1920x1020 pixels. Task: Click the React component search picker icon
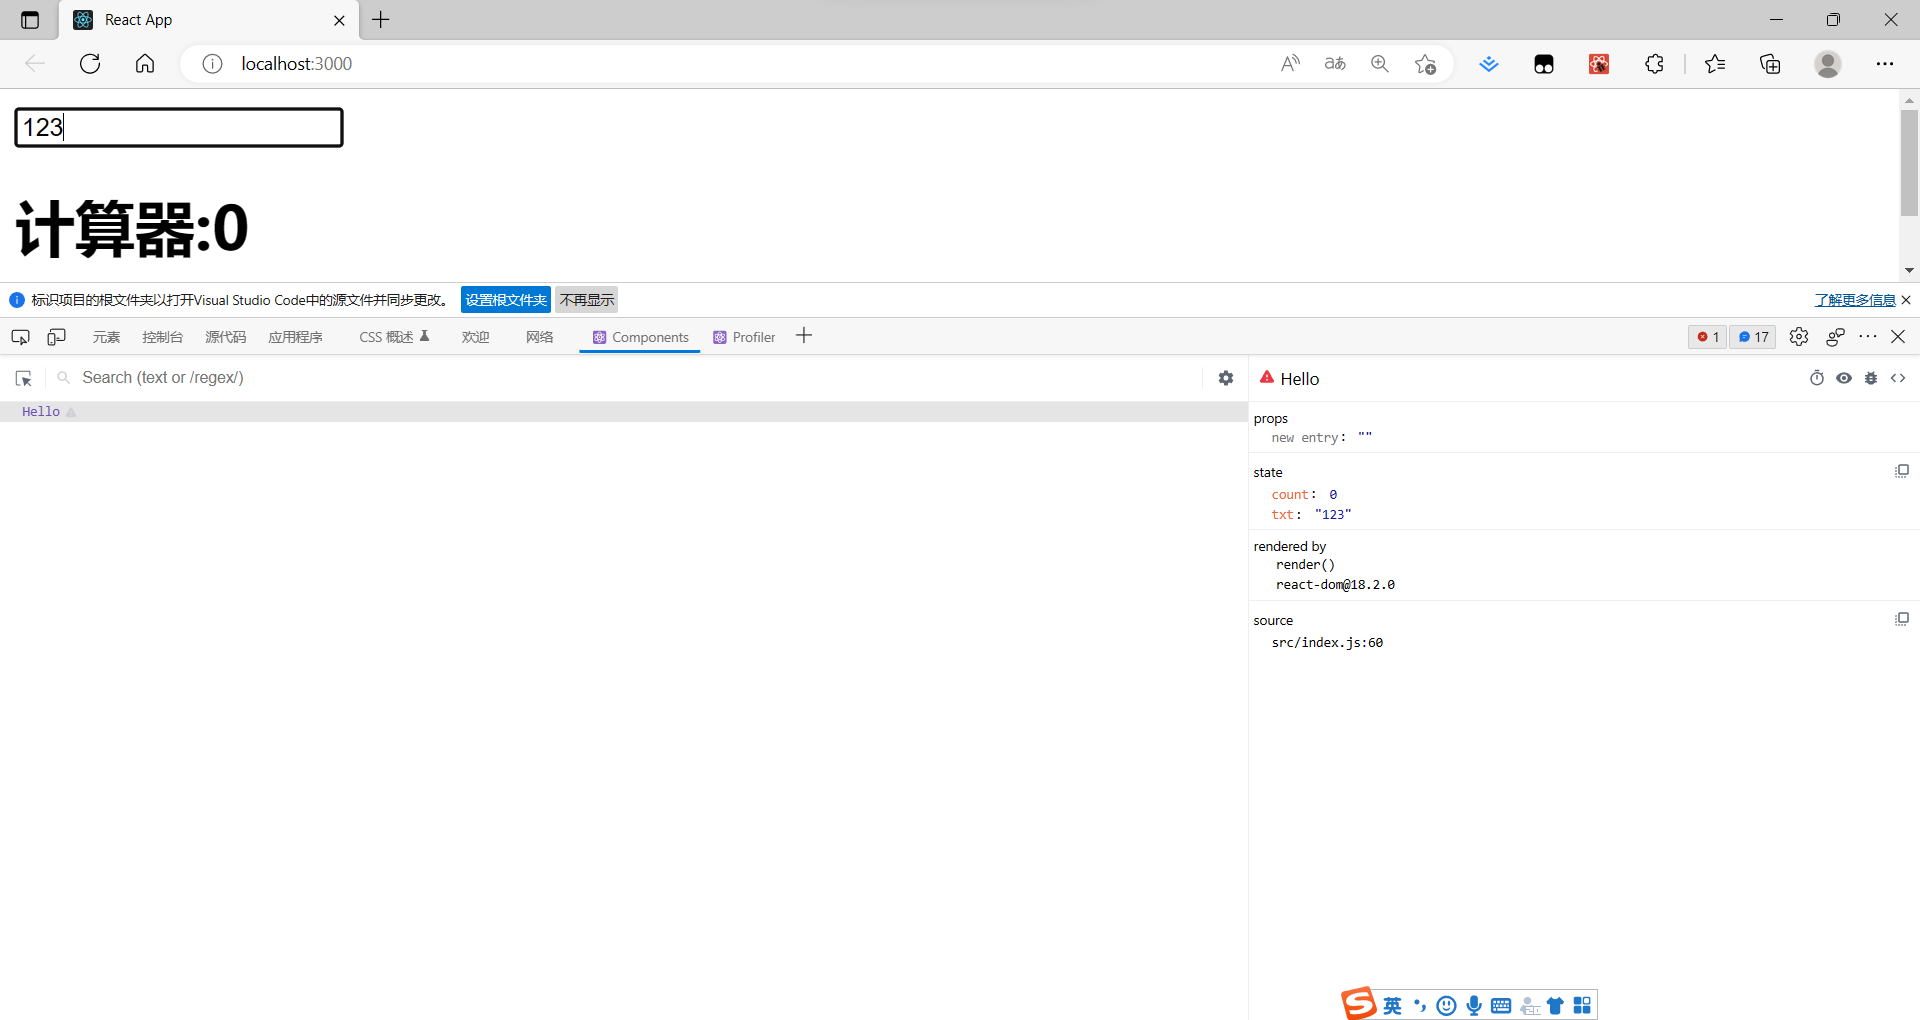point(23,378)
